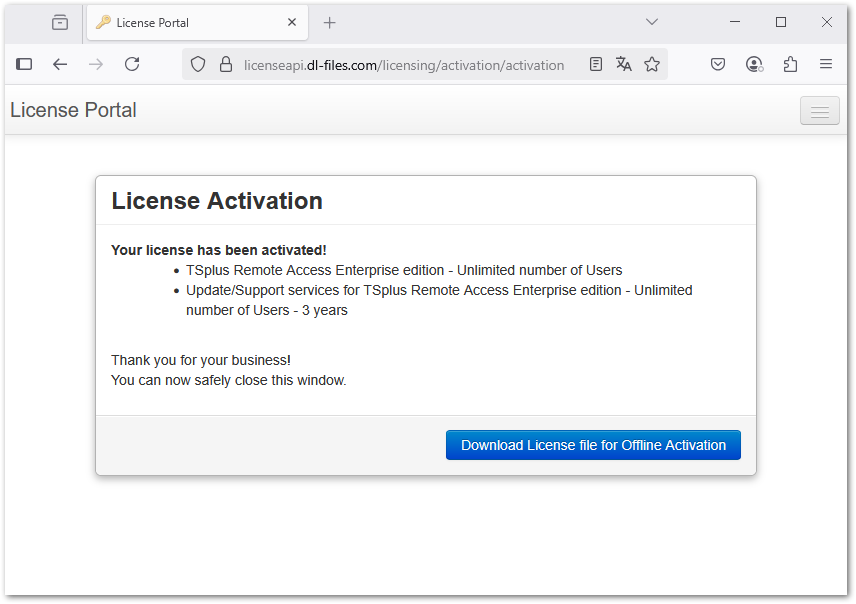Viewport: 856px width, 604px height.
Task: Click Download License file for Offline Activation
Action: click(x=593, y=445)
